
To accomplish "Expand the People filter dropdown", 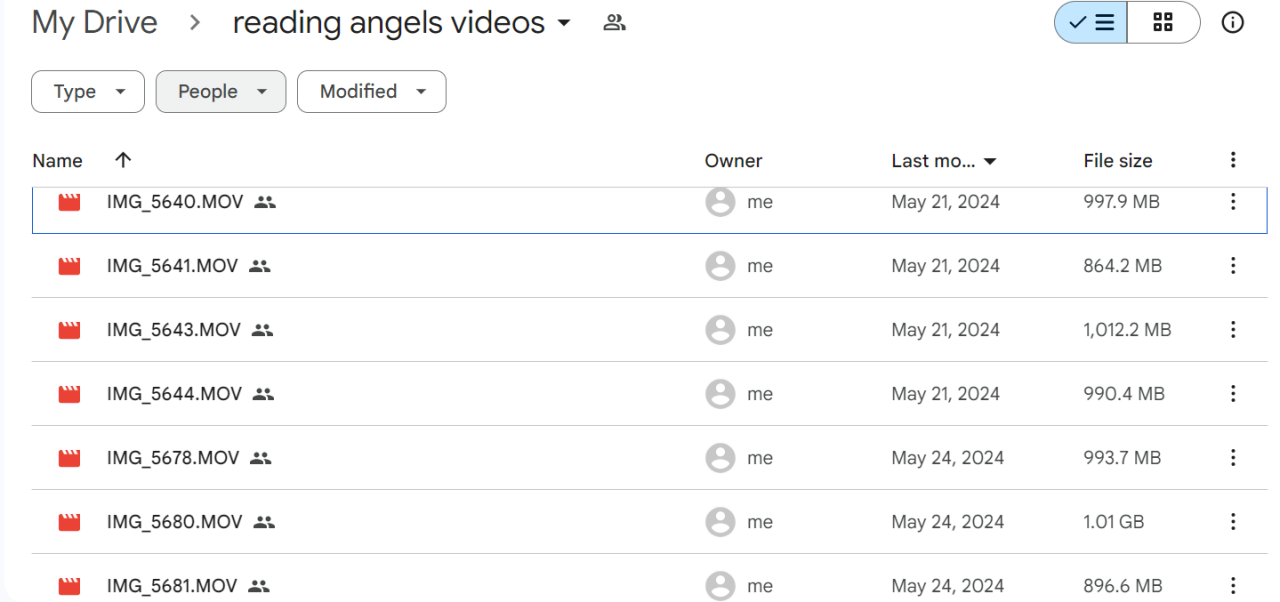I will 221,92.
